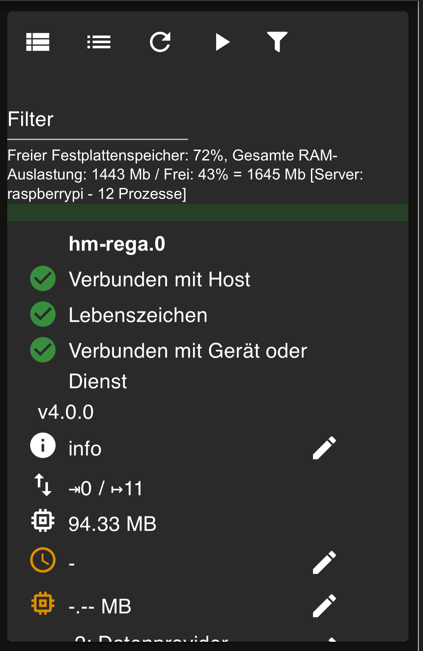This screenshot has width=423, height=651.
Task: Switch to table view icon
Action: 38,42
